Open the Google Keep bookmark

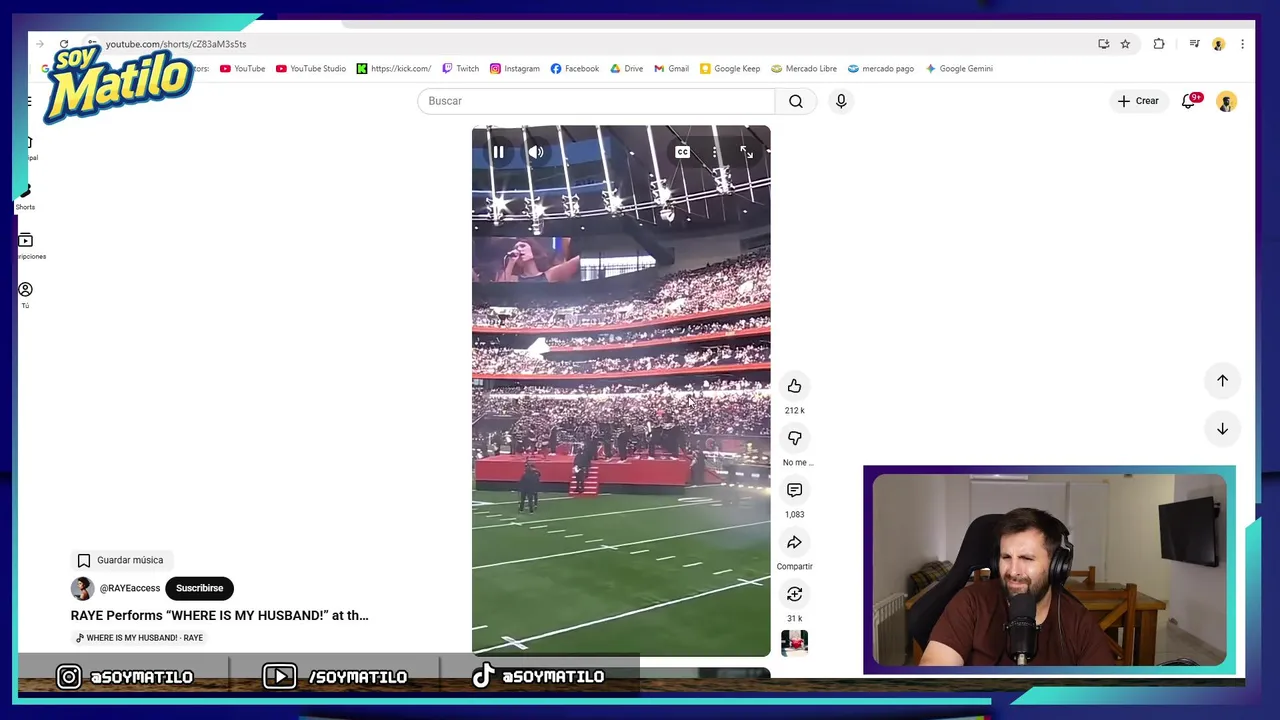coord(730,69)
